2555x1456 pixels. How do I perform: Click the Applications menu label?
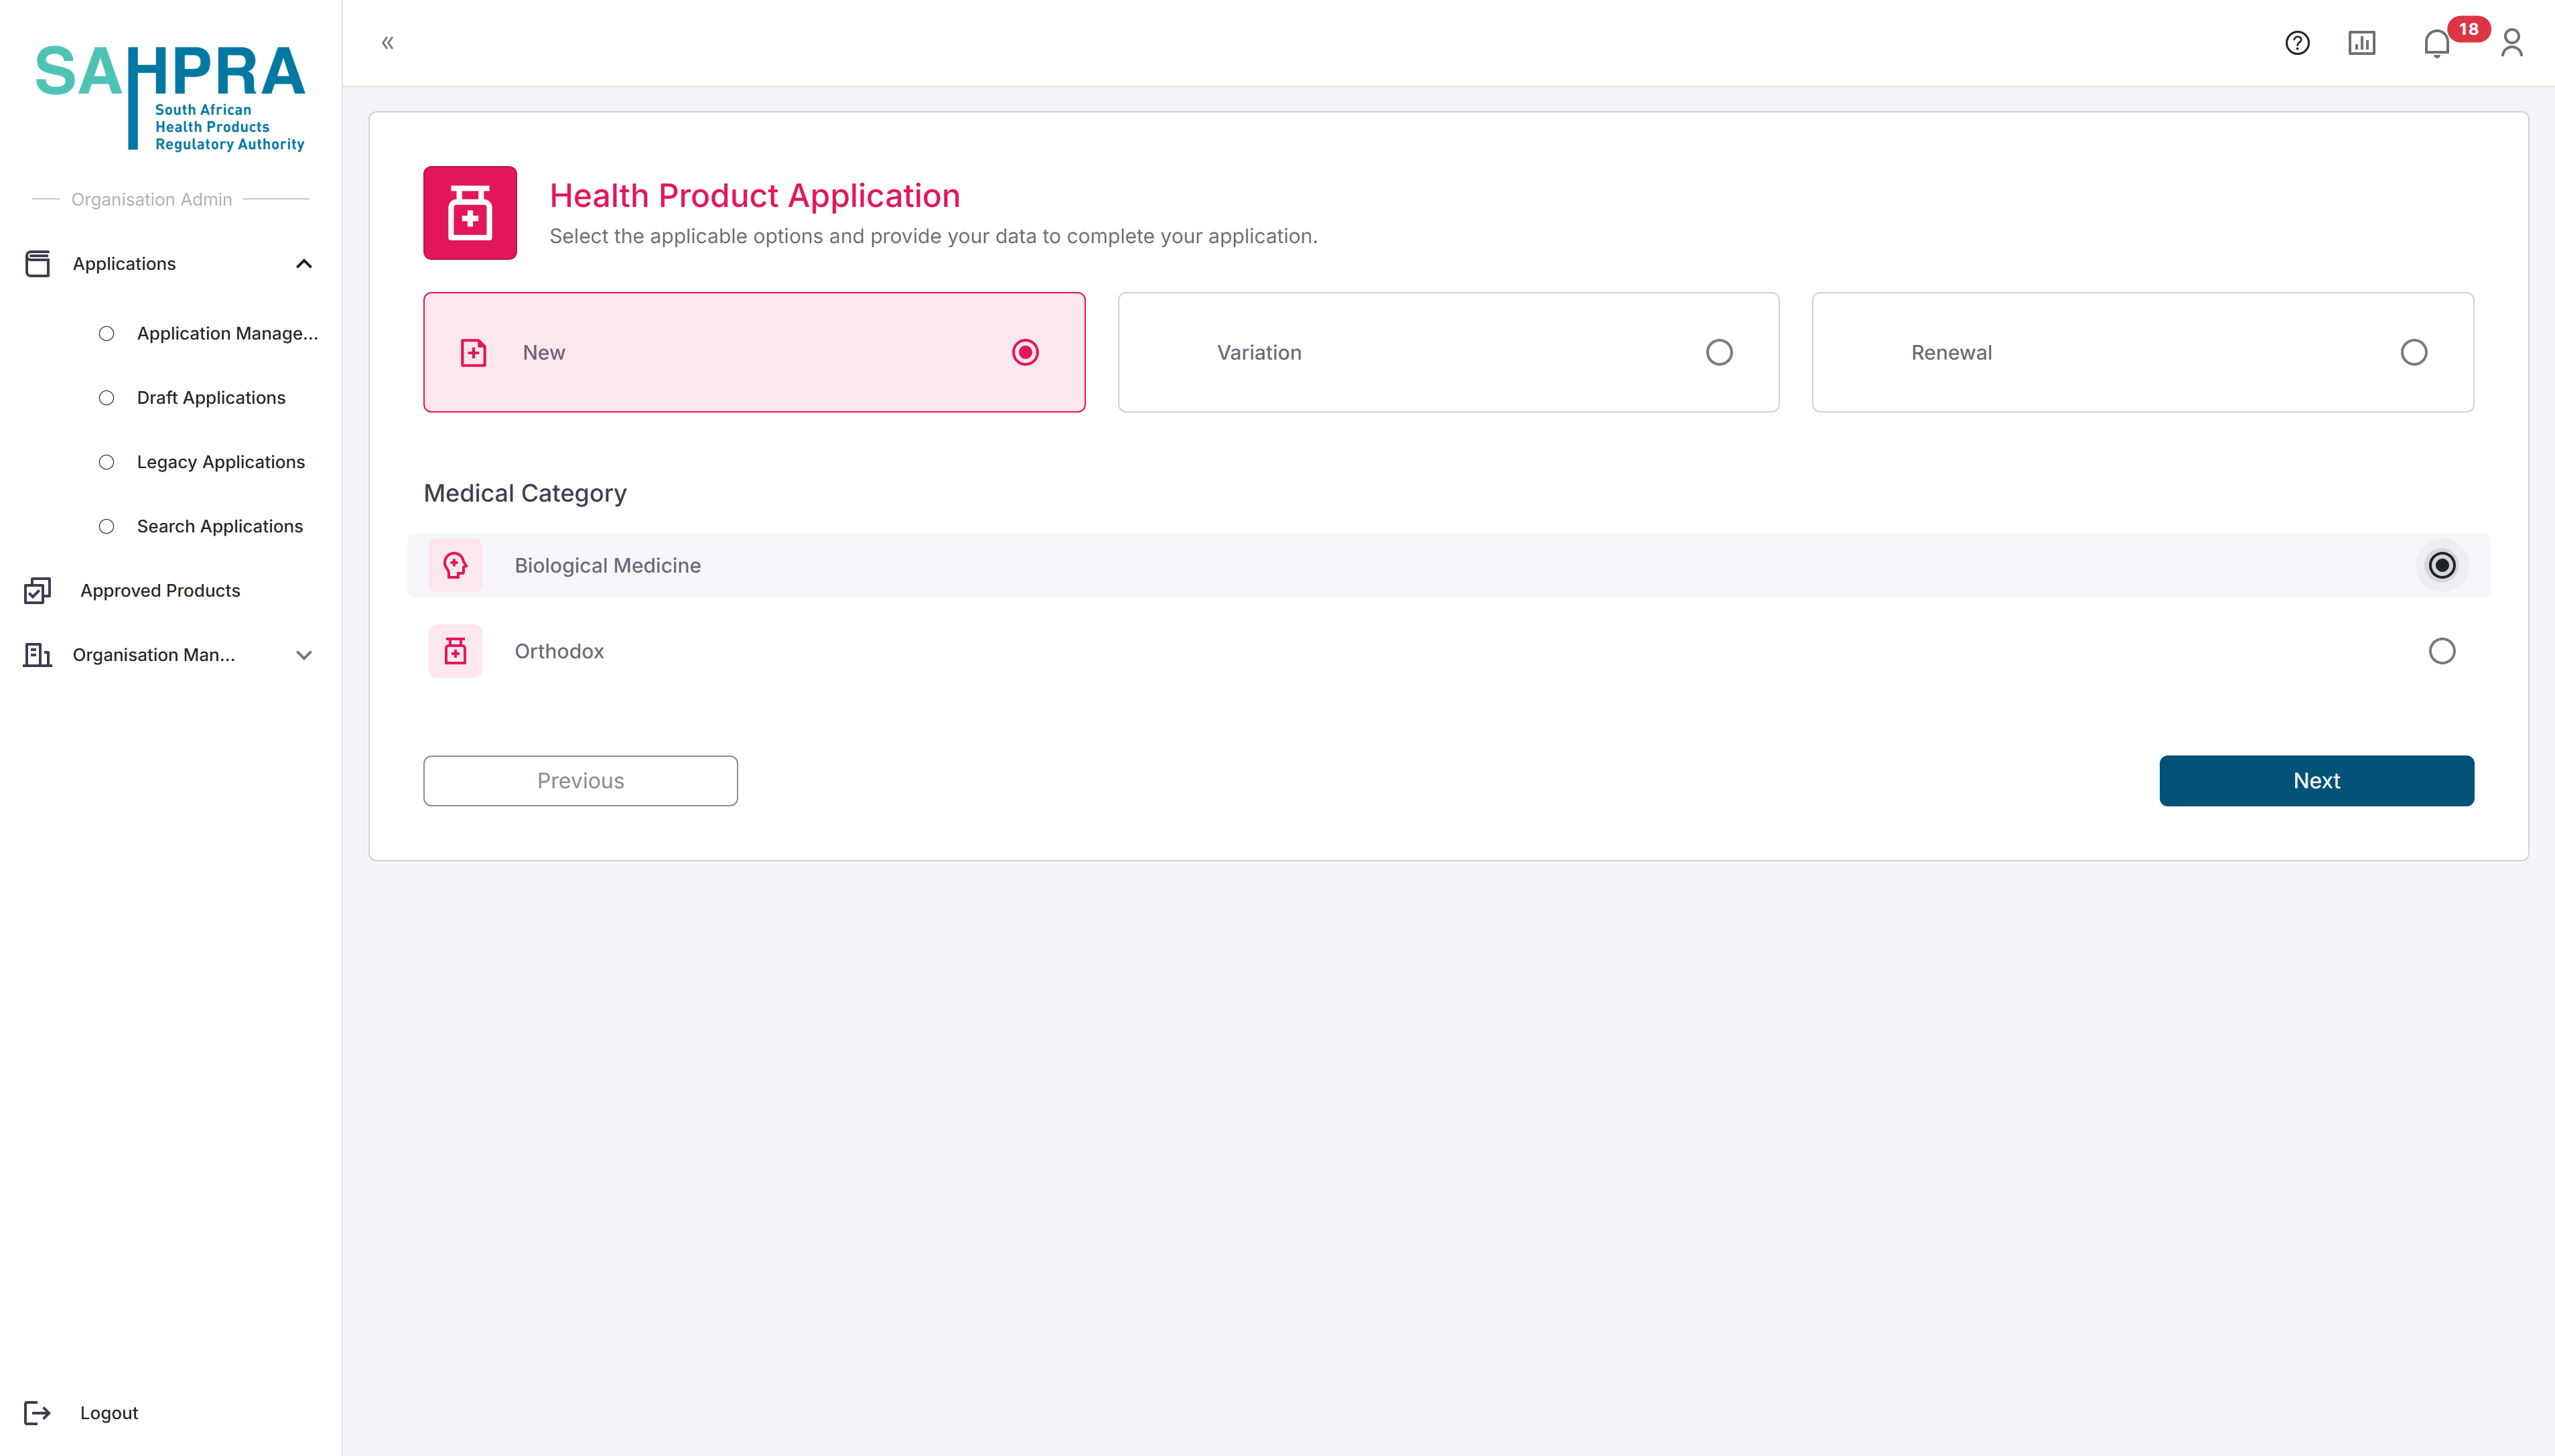click(x=124, y=264)
